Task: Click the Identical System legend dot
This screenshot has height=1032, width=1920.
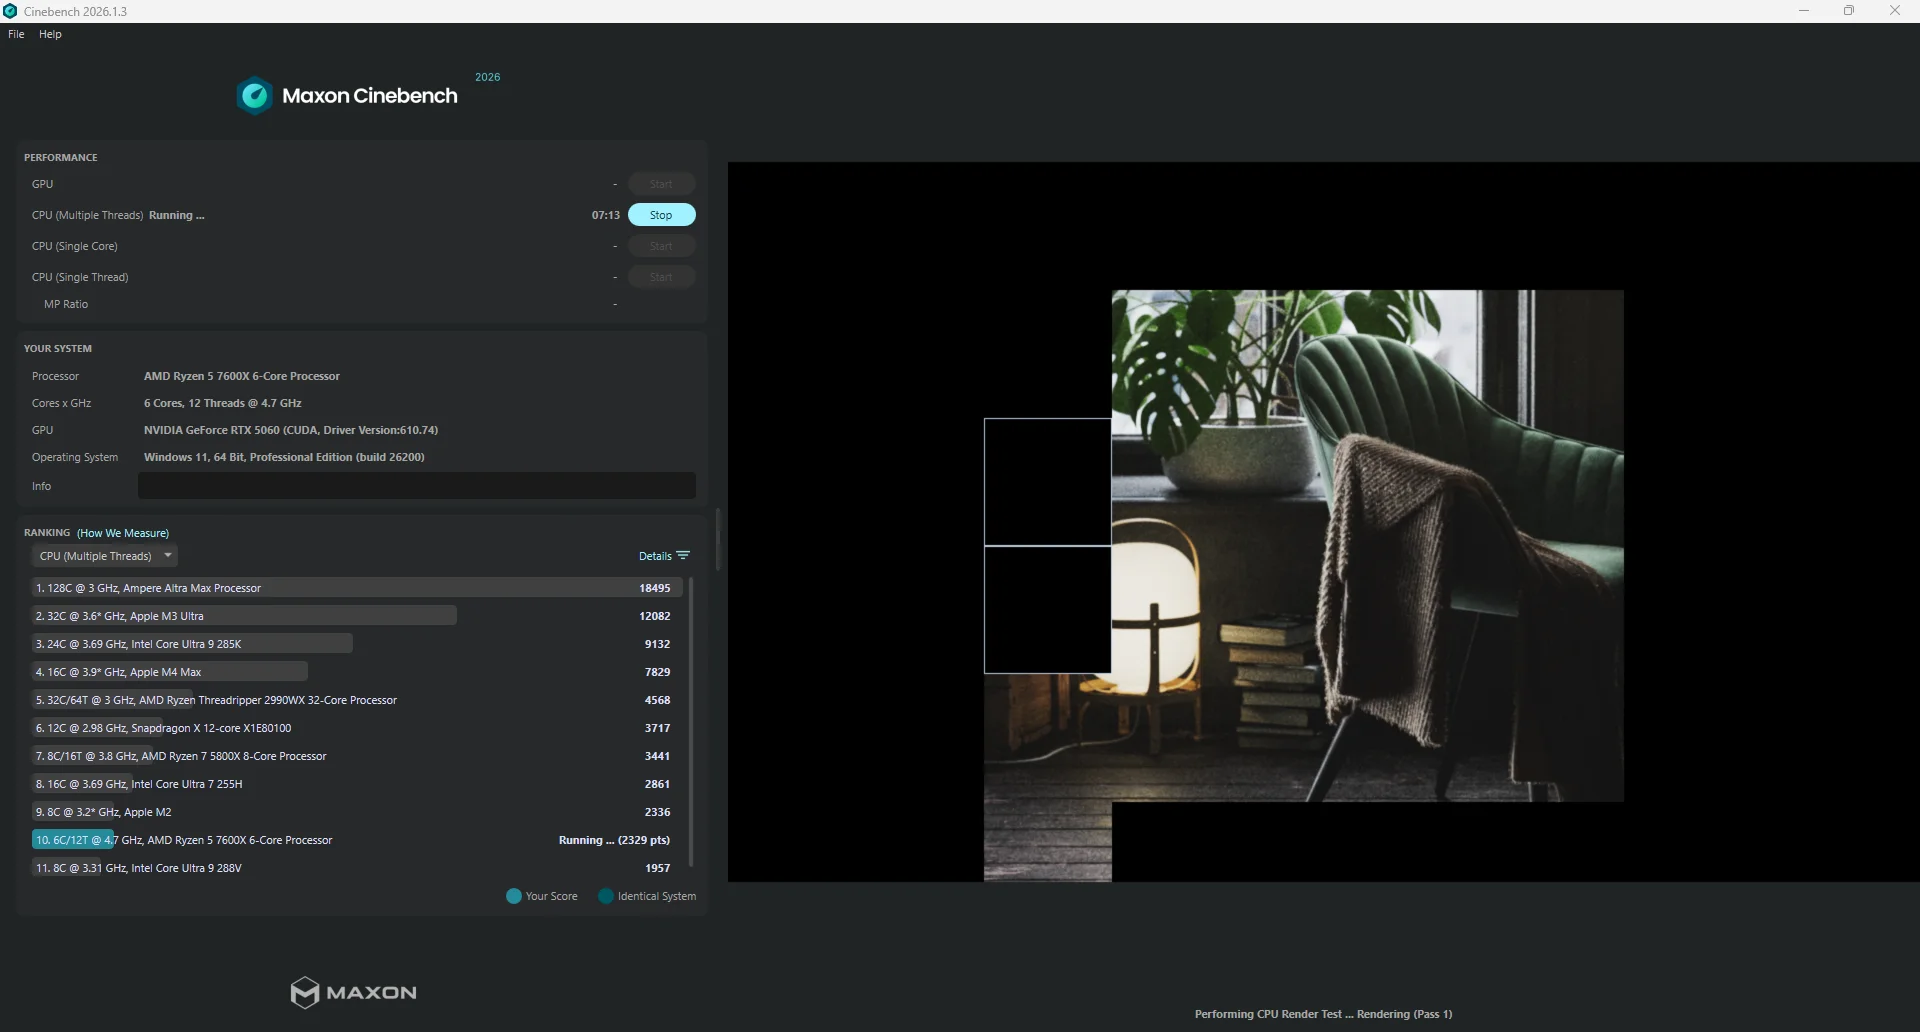Action: pyautogui.click(x=605, y=896)
